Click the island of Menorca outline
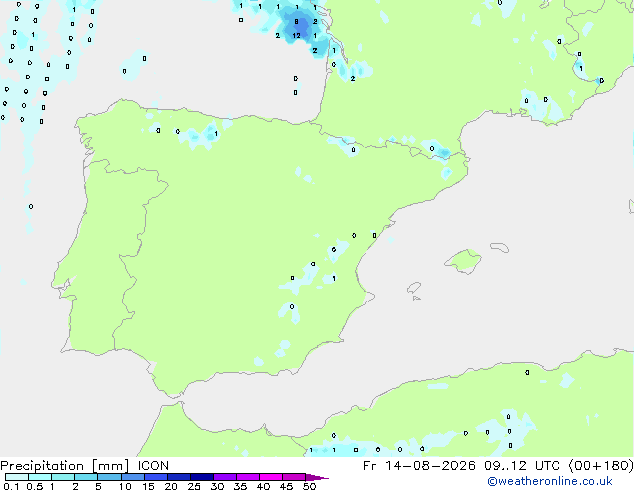 click(500, 247)
